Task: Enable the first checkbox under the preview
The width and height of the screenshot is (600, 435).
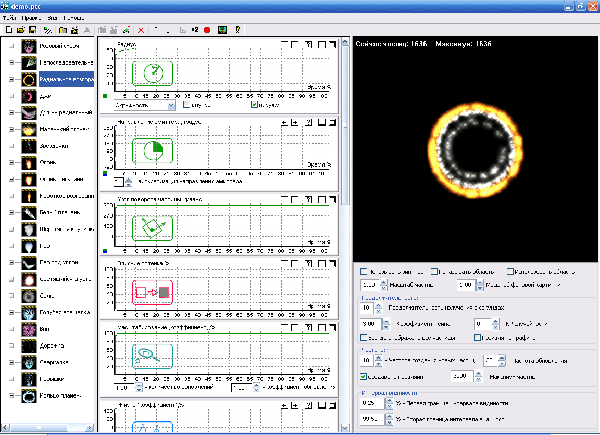Action: tap(363, 271)
